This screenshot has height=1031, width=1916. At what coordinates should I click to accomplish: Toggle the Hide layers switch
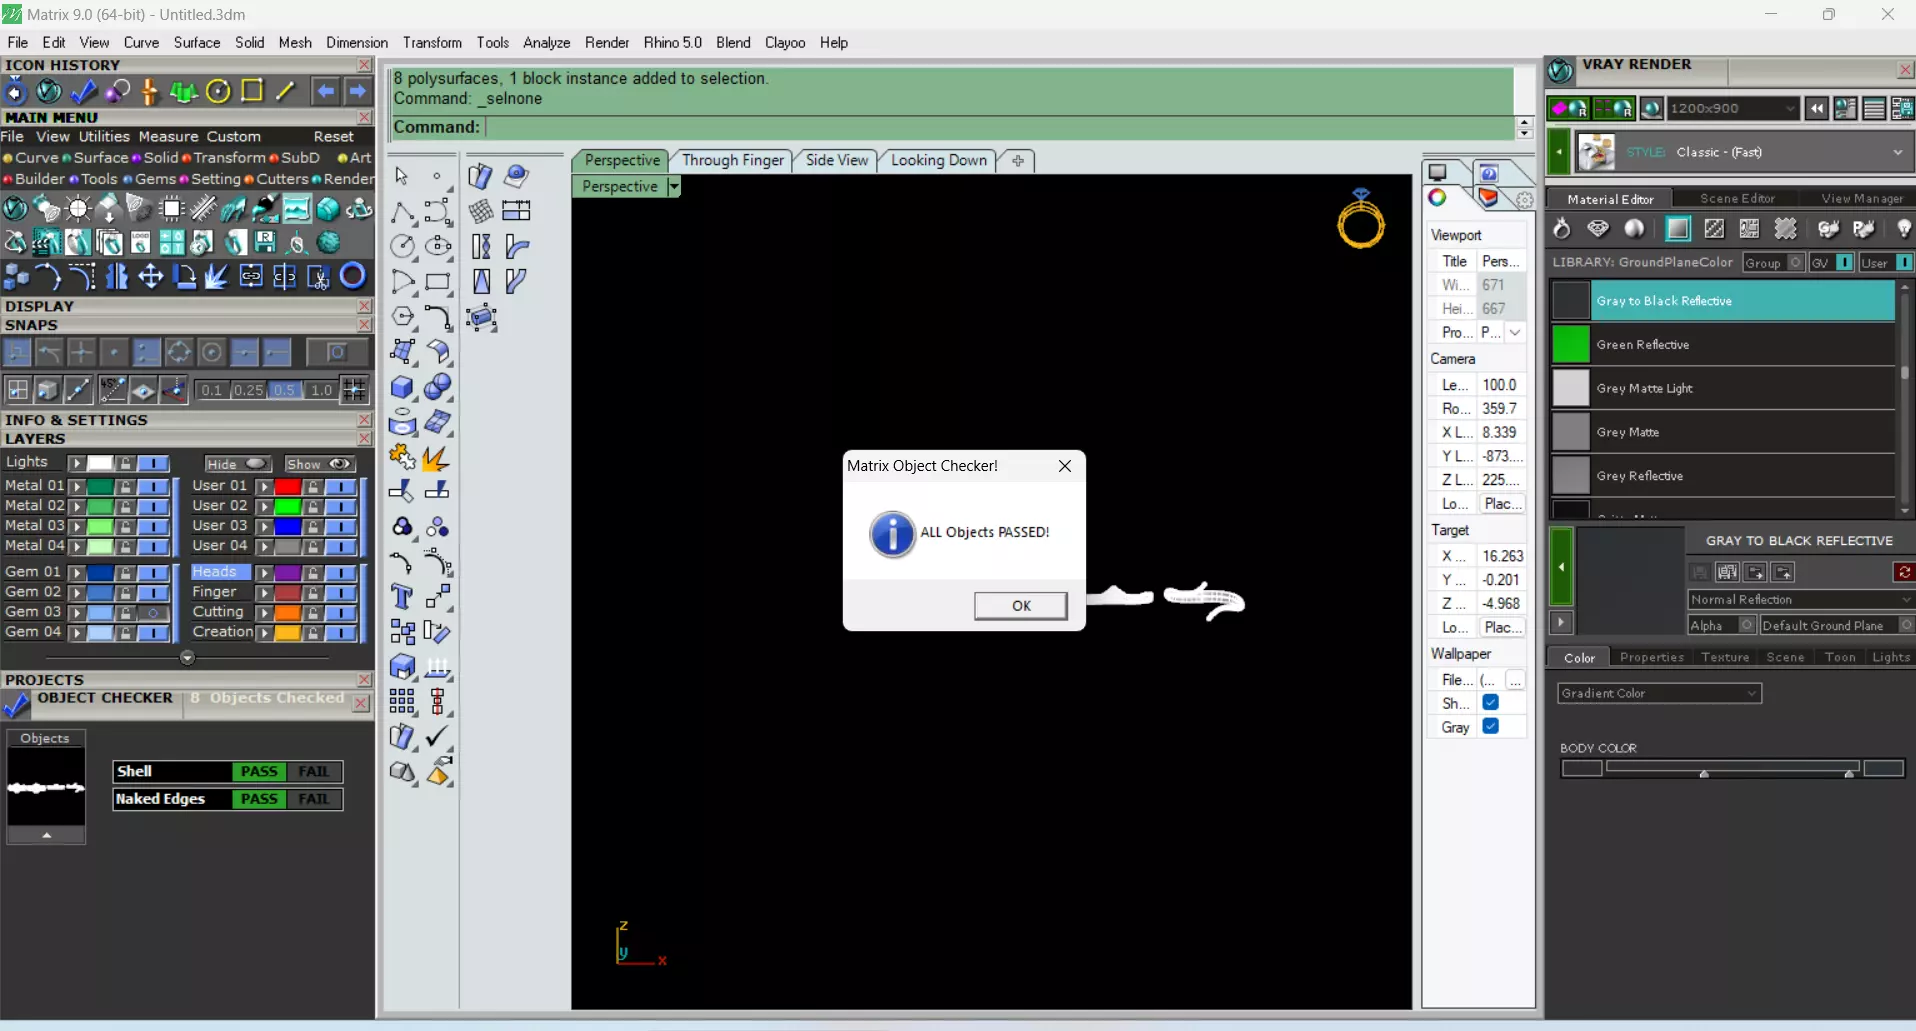click(237, 464)
